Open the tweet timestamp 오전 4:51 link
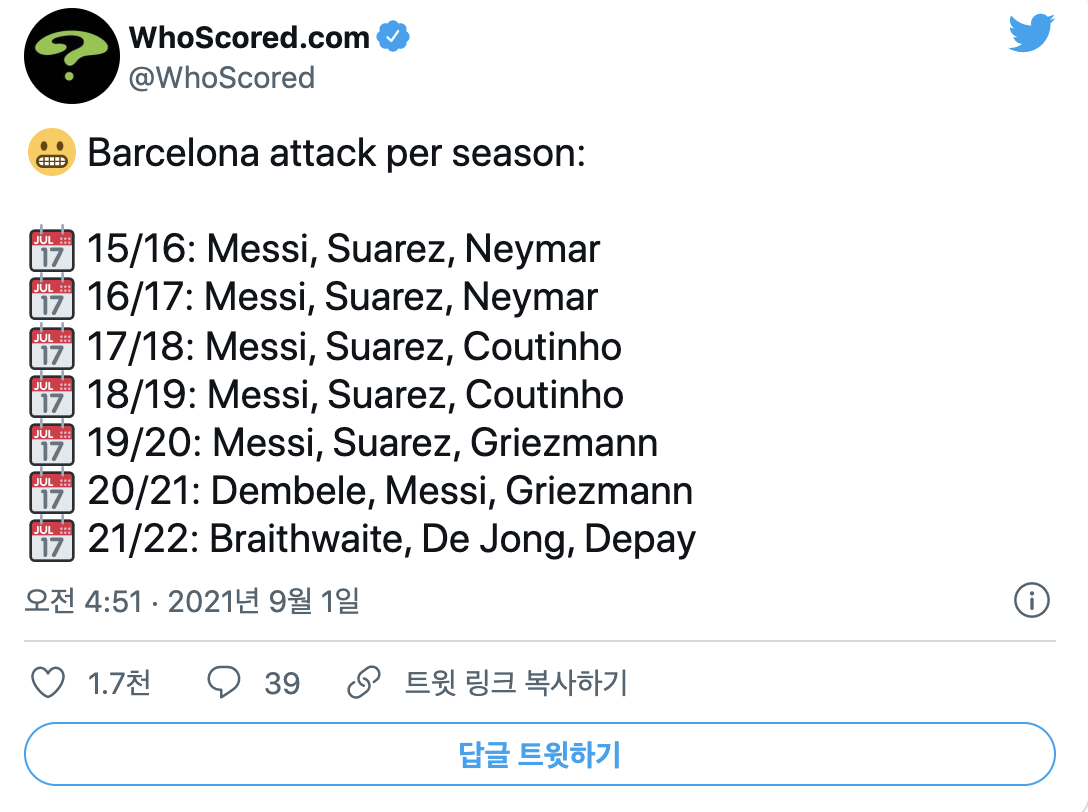The image size is (1088, 812). point(191,601)
